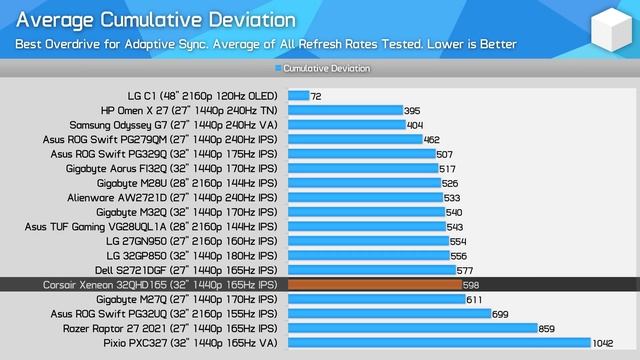640x360 pixels.
Task: Click the blue Cumulative Deviation legend swatch
Action: [x=278, y=69]
